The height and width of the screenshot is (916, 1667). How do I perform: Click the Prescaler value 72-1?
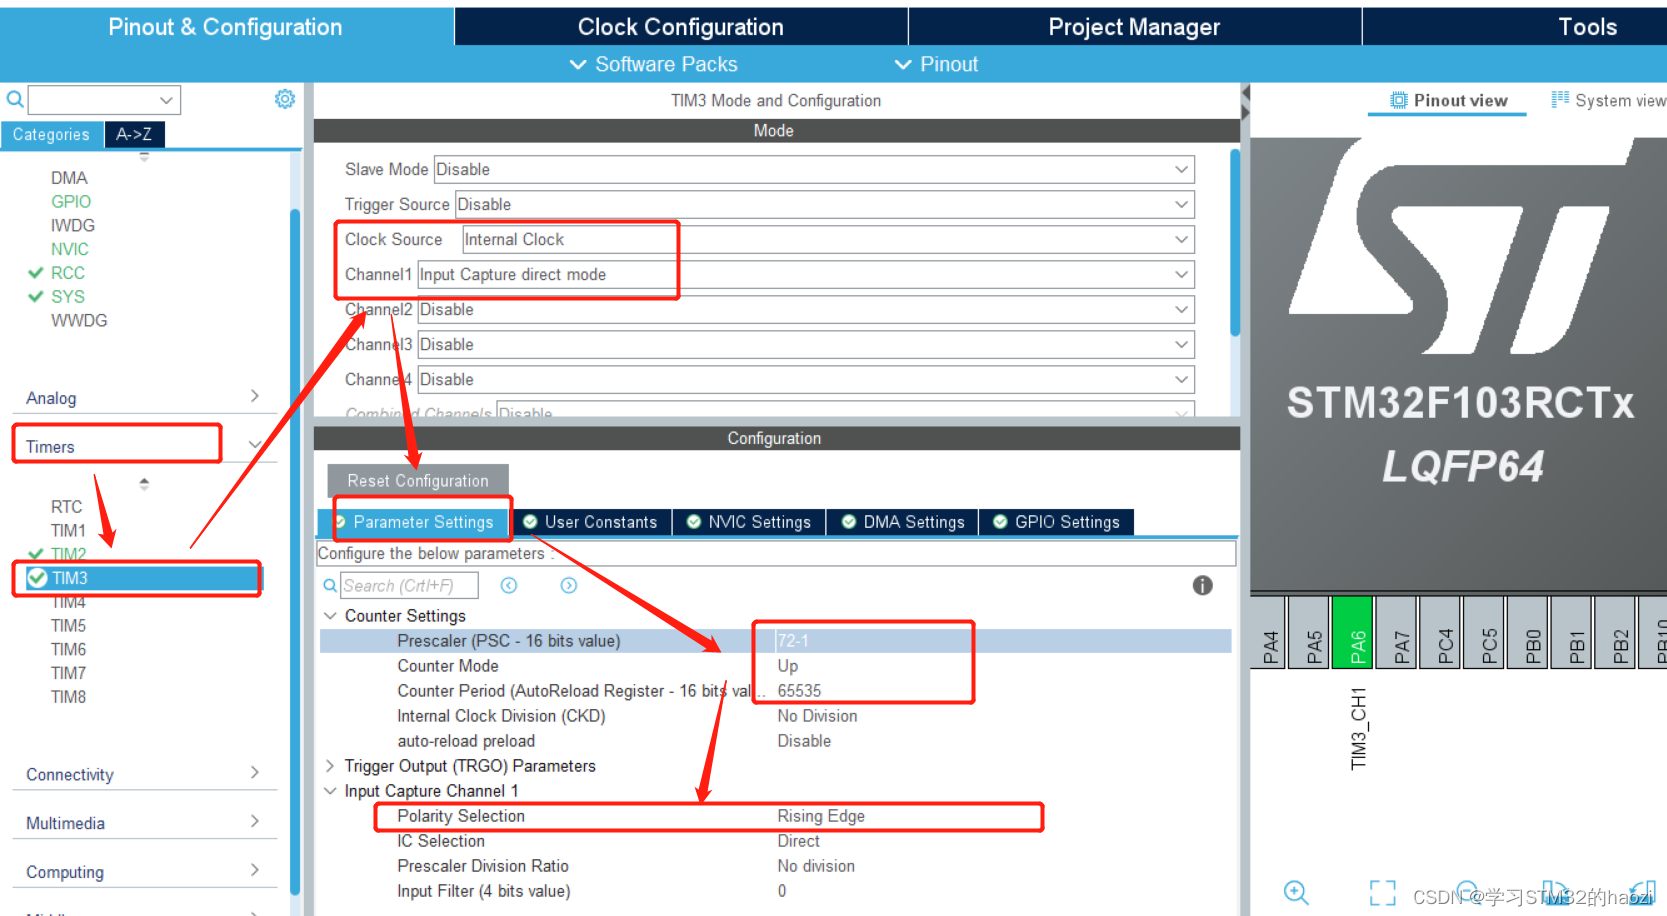(x=793, y=640)
